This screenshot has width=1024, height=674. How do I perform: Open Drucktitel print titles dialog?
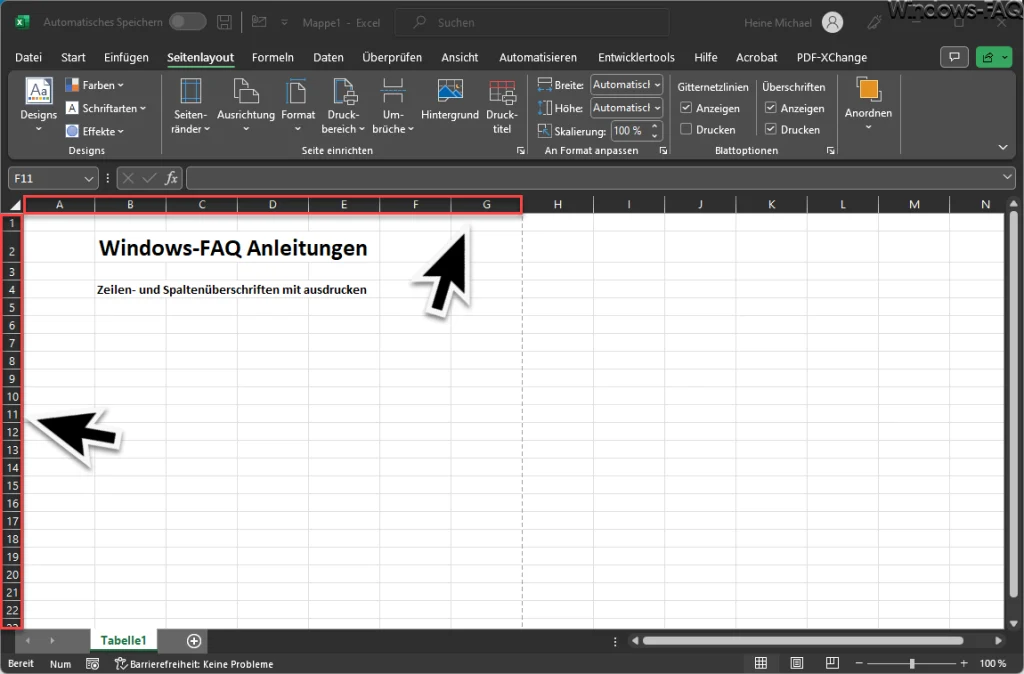[x=502, y=106]
